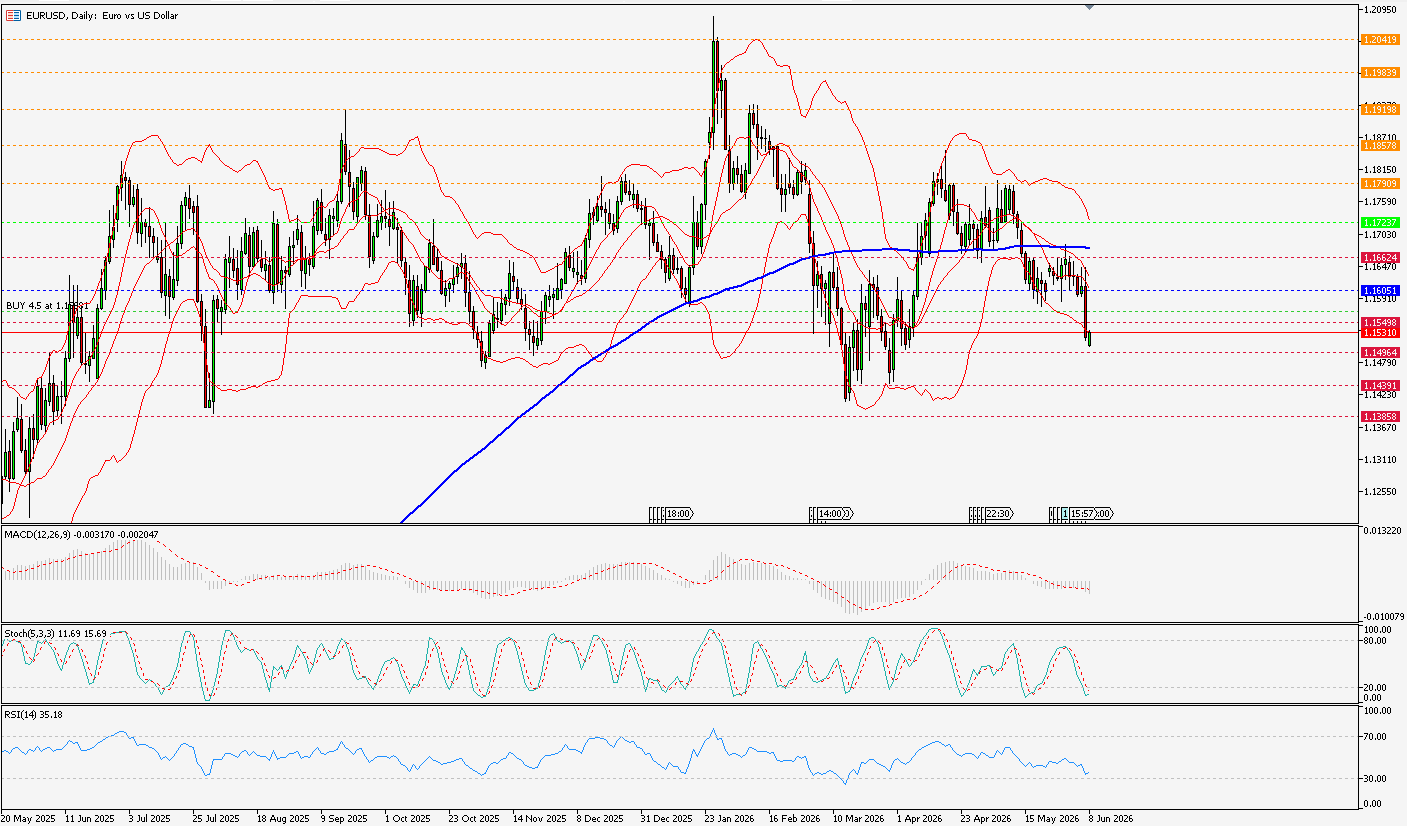Screen dimensions: 1407x826
Task: Click the 9 Sep 2025 date label
Action: (x=343, y=818)
